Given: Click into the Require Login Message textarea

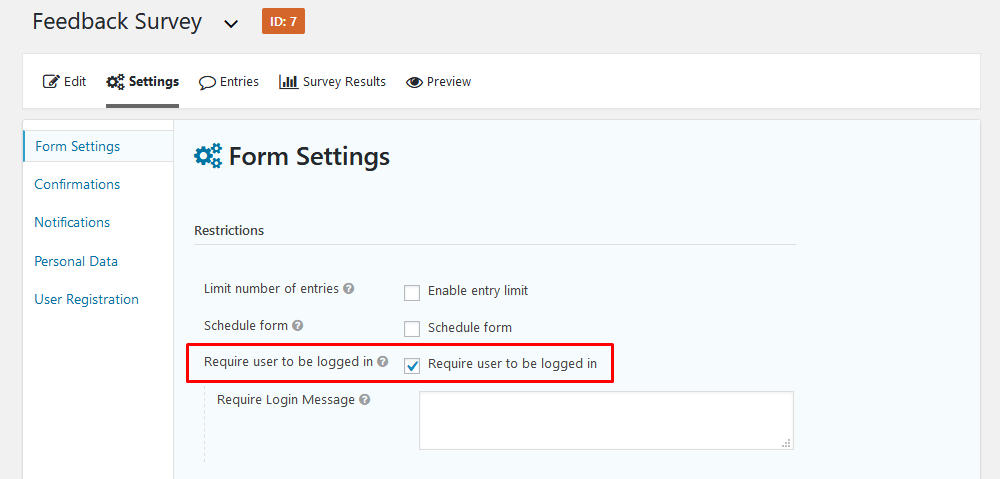Looking at the screenshot, I should [607, 420].
